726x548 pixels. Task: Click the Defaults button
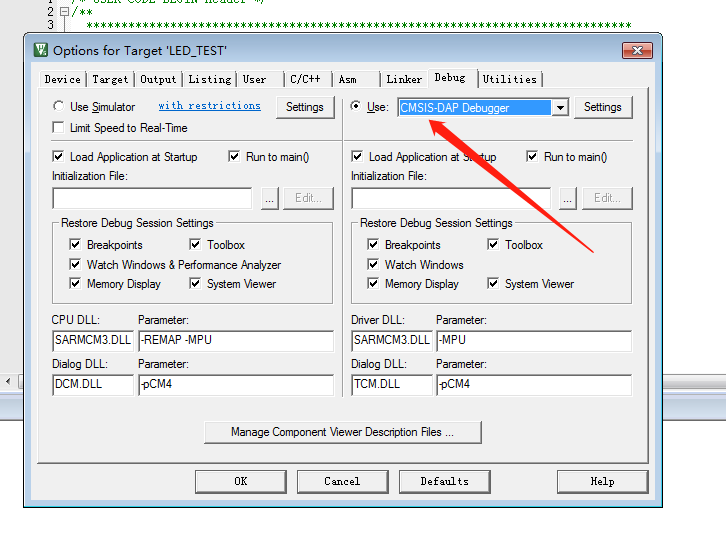coord(444,481)
